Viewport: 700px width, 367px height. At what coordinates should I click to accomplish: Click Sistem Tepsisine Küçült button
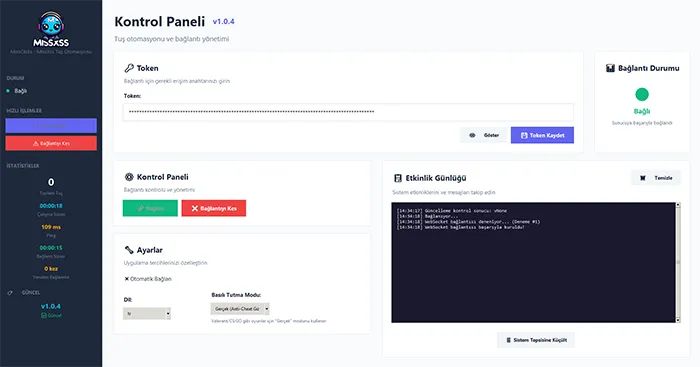pyautogui.click(x=536, y=340)
